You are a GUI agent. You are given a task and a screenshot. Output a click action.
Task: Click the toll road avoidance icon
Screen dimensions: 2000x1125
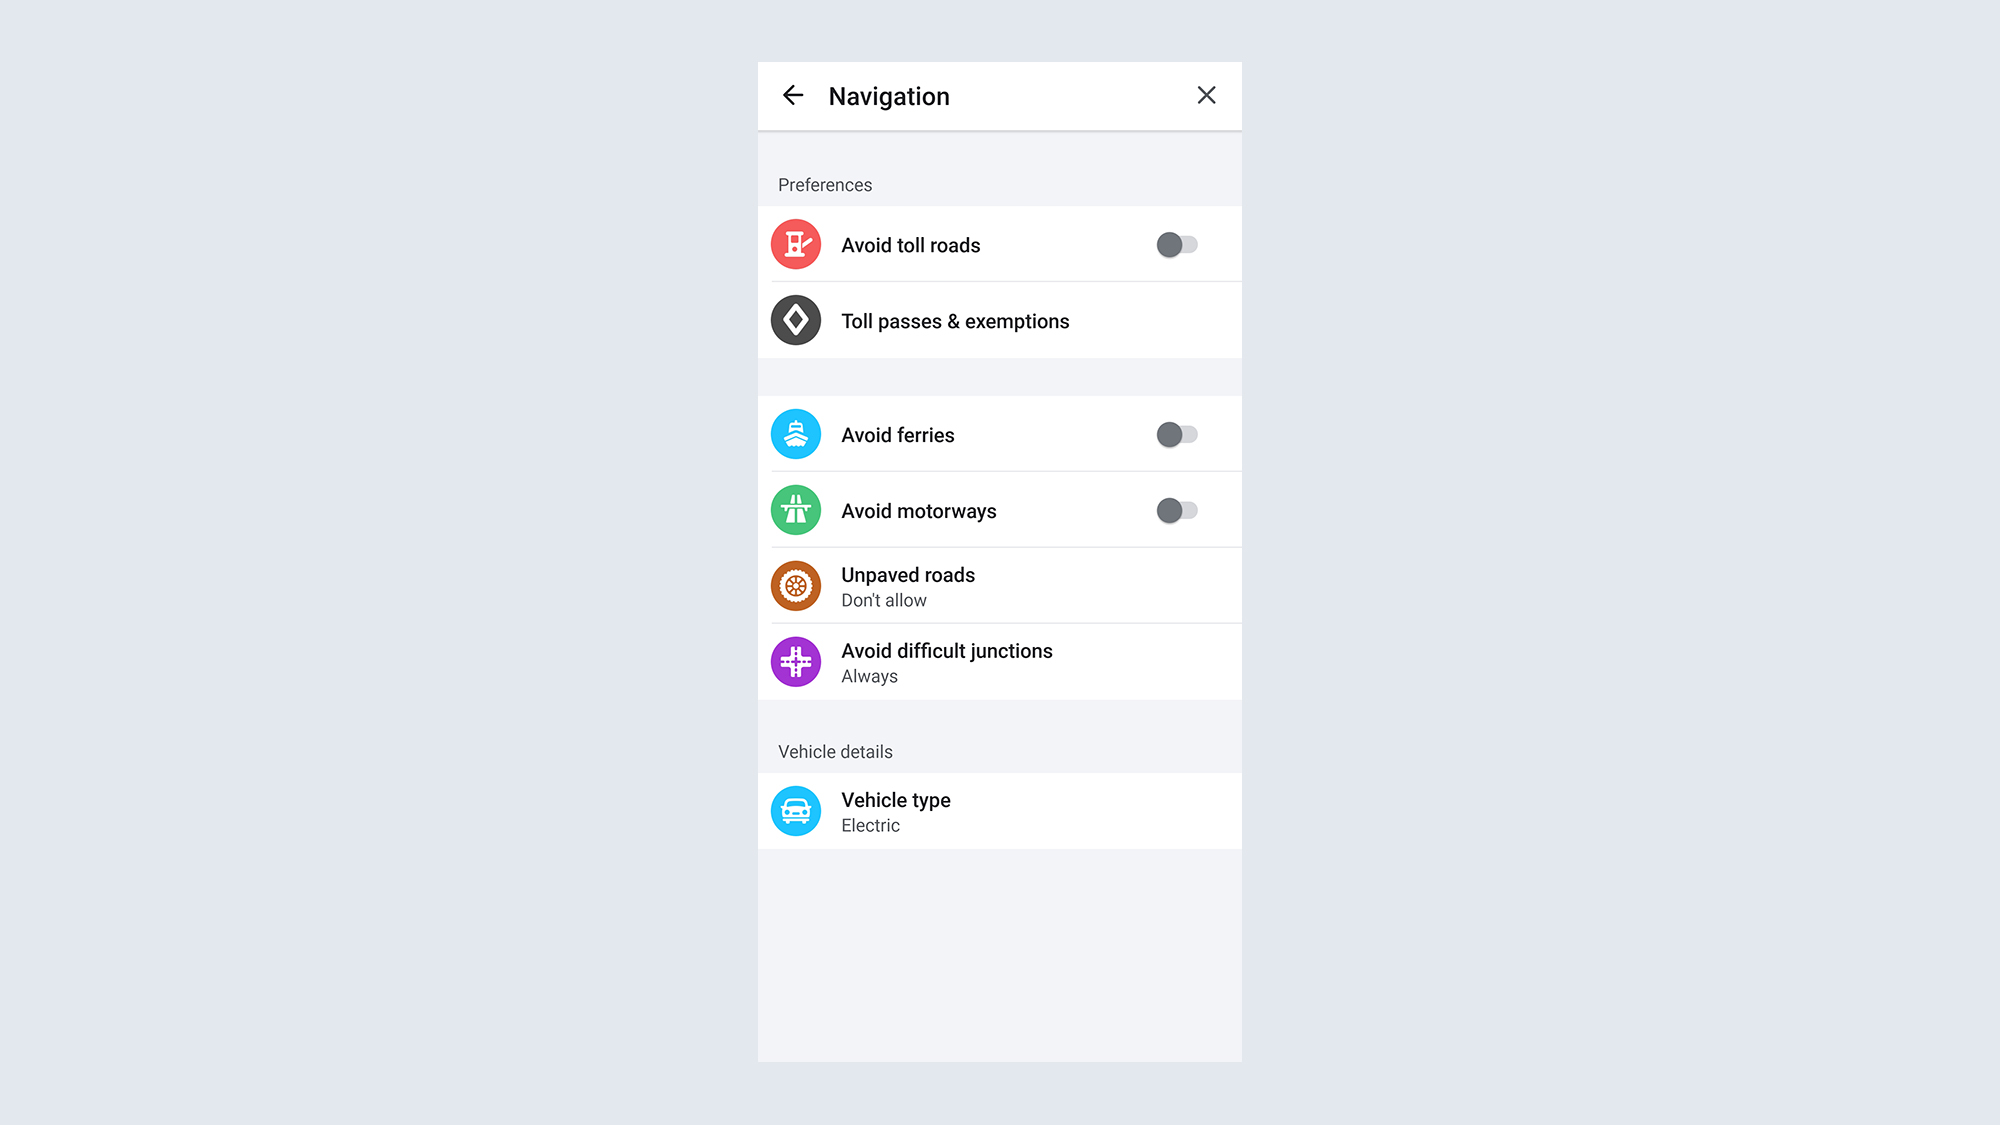(x=795, y=243)
